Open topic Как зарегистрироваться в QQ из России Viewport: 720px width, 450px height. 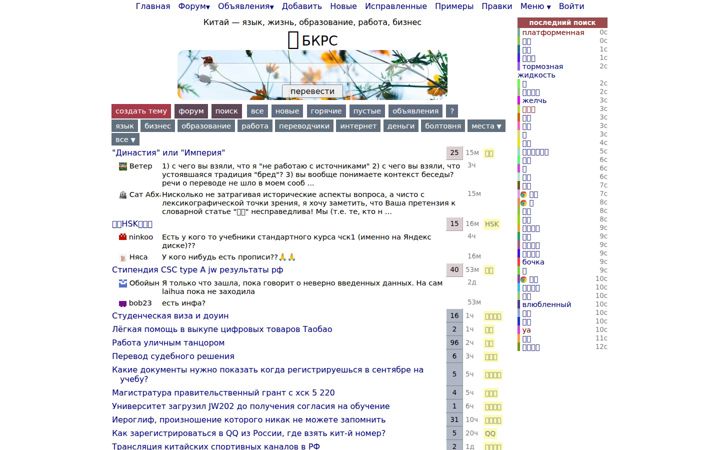(x=248, y=433)
